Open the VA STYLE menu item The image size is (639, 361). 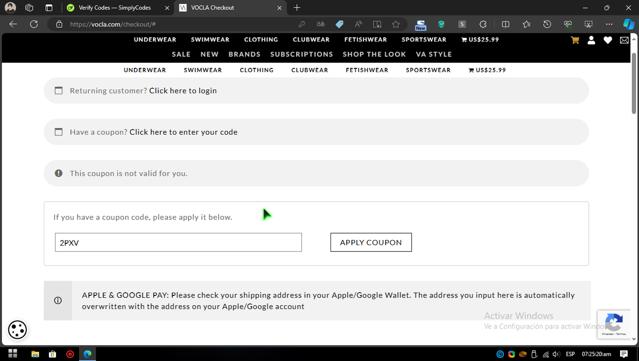point(434,54)
